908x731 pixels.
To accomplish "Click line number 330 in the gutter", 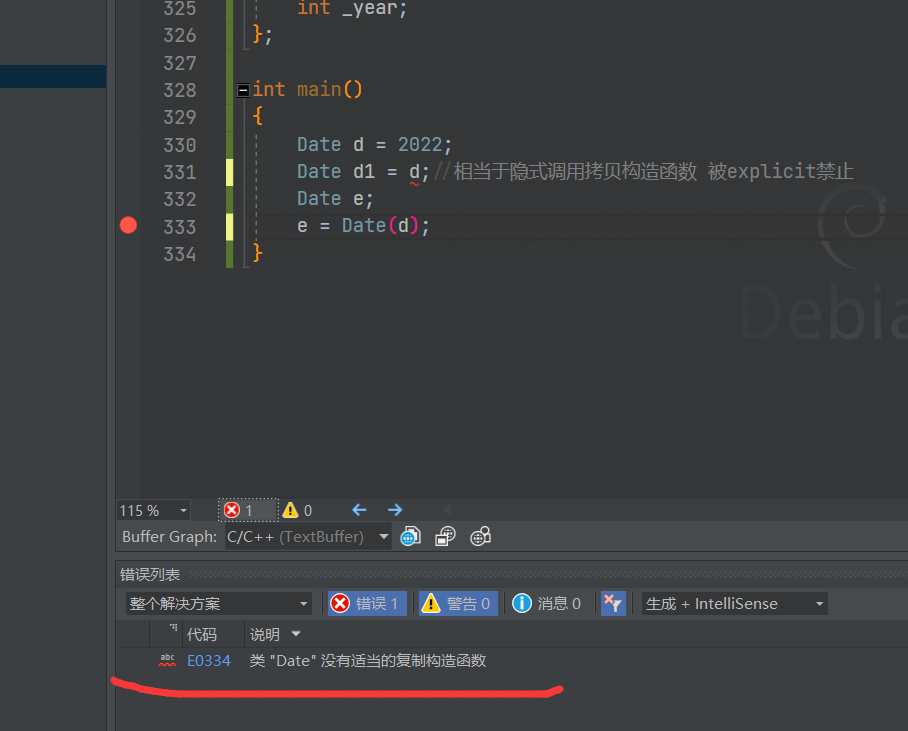I will [x=180, y=145].
